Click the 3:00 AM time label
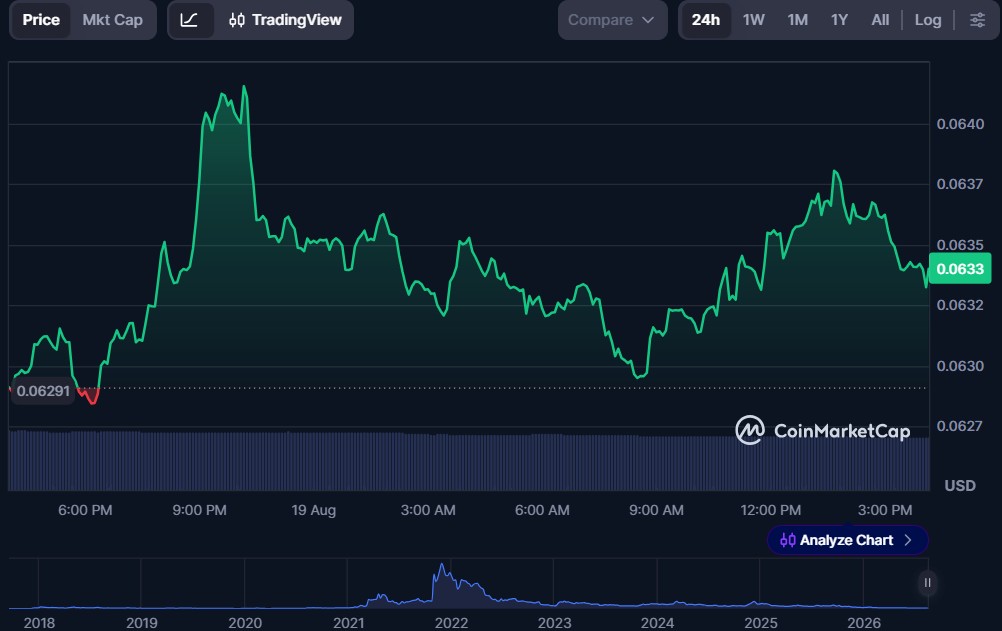Image resolution: width=1002 pixels, height=631 pixels. click(x=428, y=510)
